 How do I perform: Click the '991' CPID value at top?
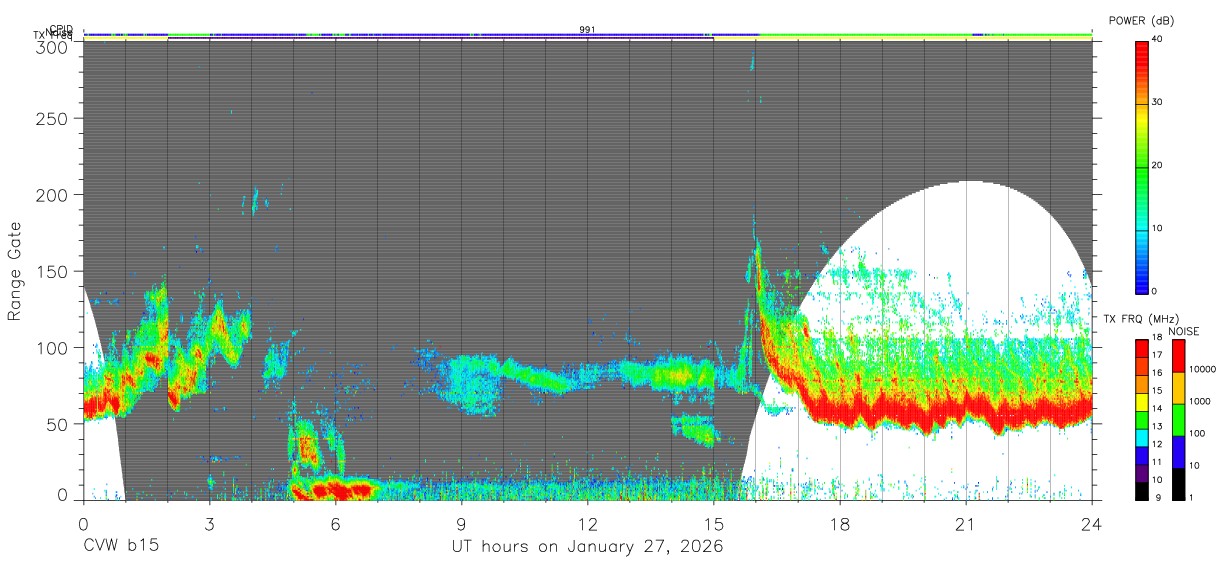click(588, 30)
